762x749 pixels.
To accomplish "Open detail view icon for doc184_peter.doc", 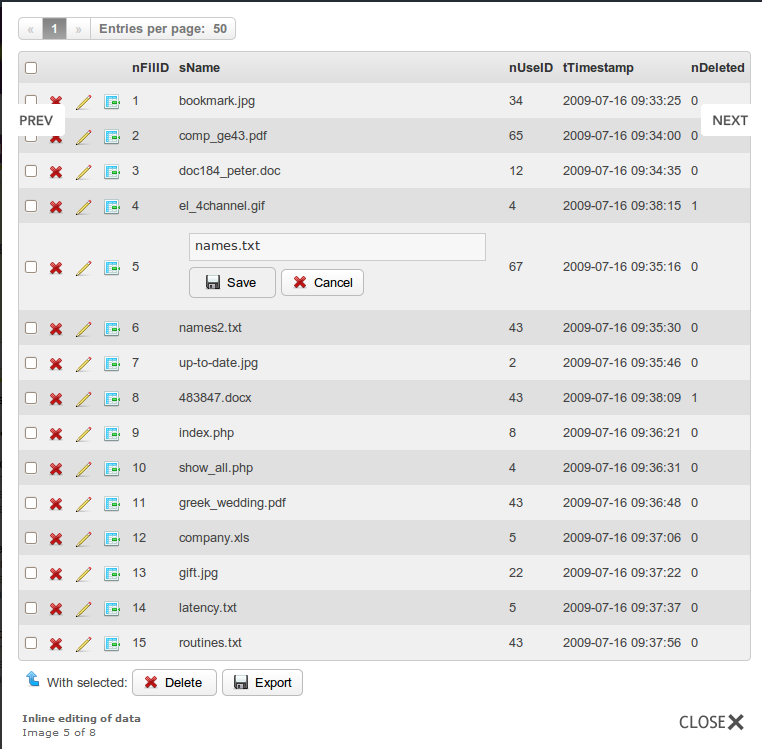I will (111, 172).
